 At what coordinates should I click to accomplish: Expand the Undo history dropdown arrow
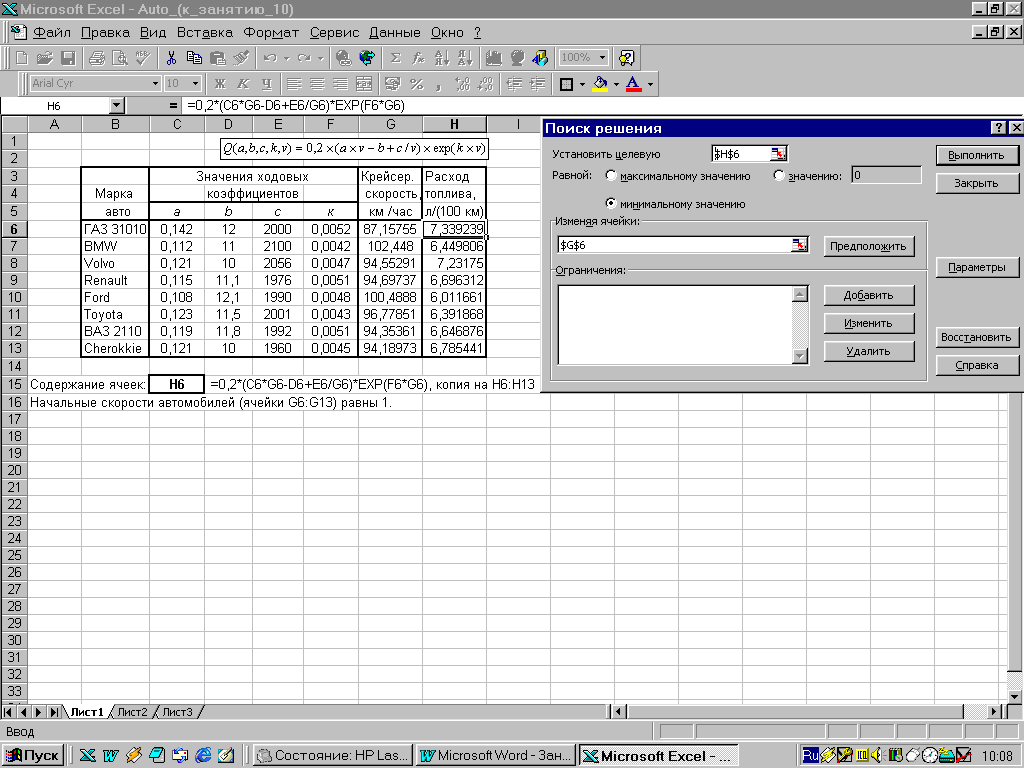(x=286, y=58)
